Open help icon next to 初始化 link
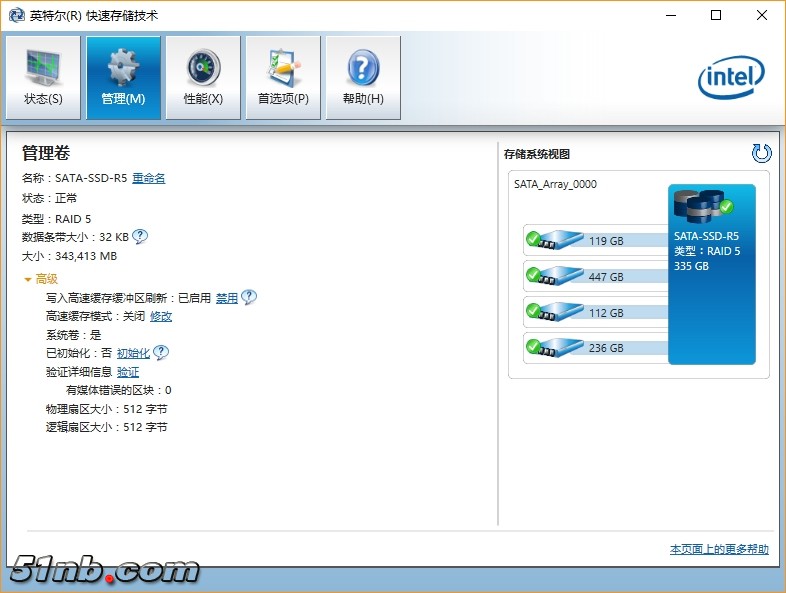Image resolution: width=786 pixels, height=593 pixels. (x=161, y=352)
